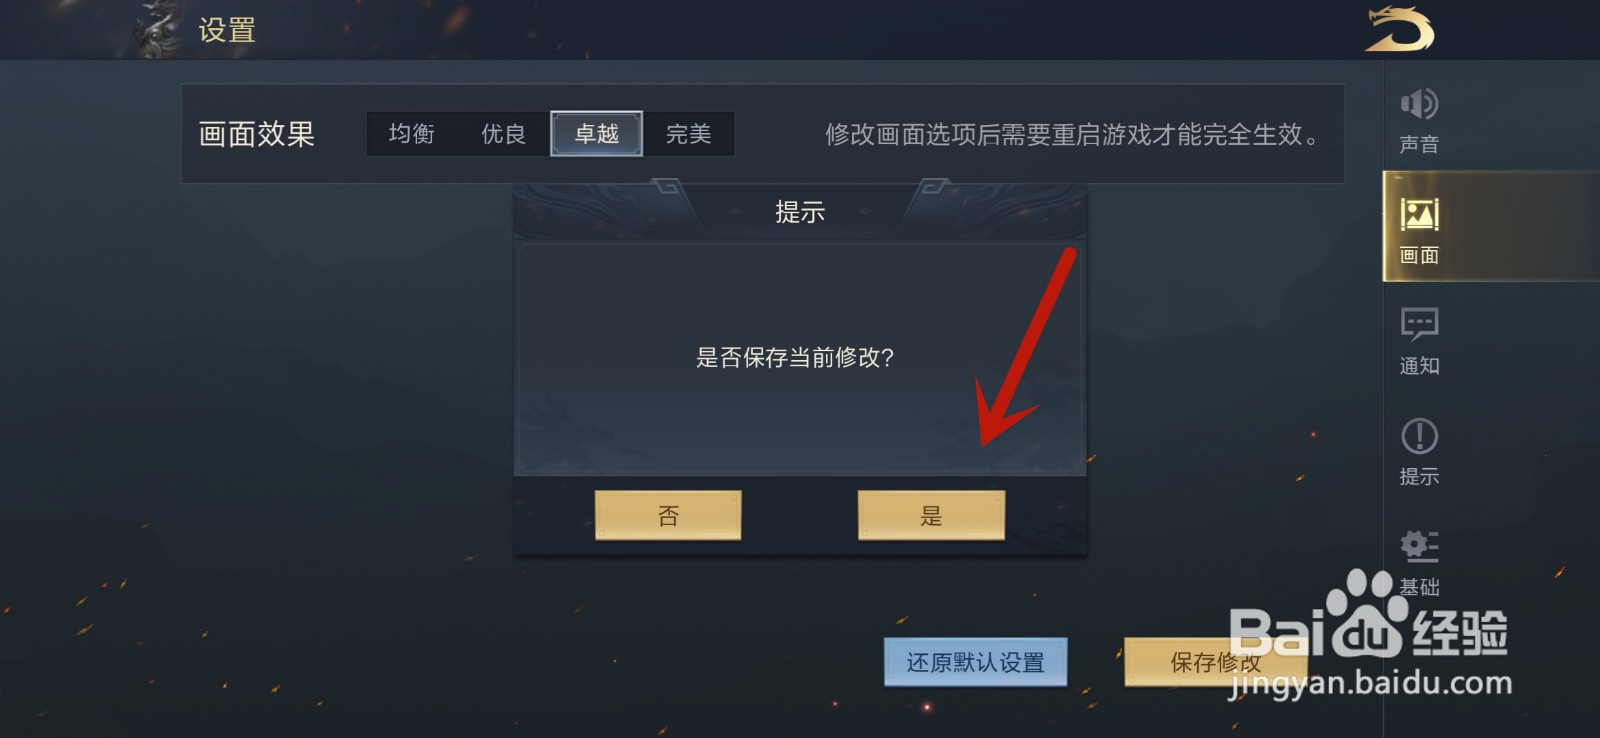Click the 提示 dialog title bar
The width and height of the screenshot is (1600, 738).
pos(800,211)
